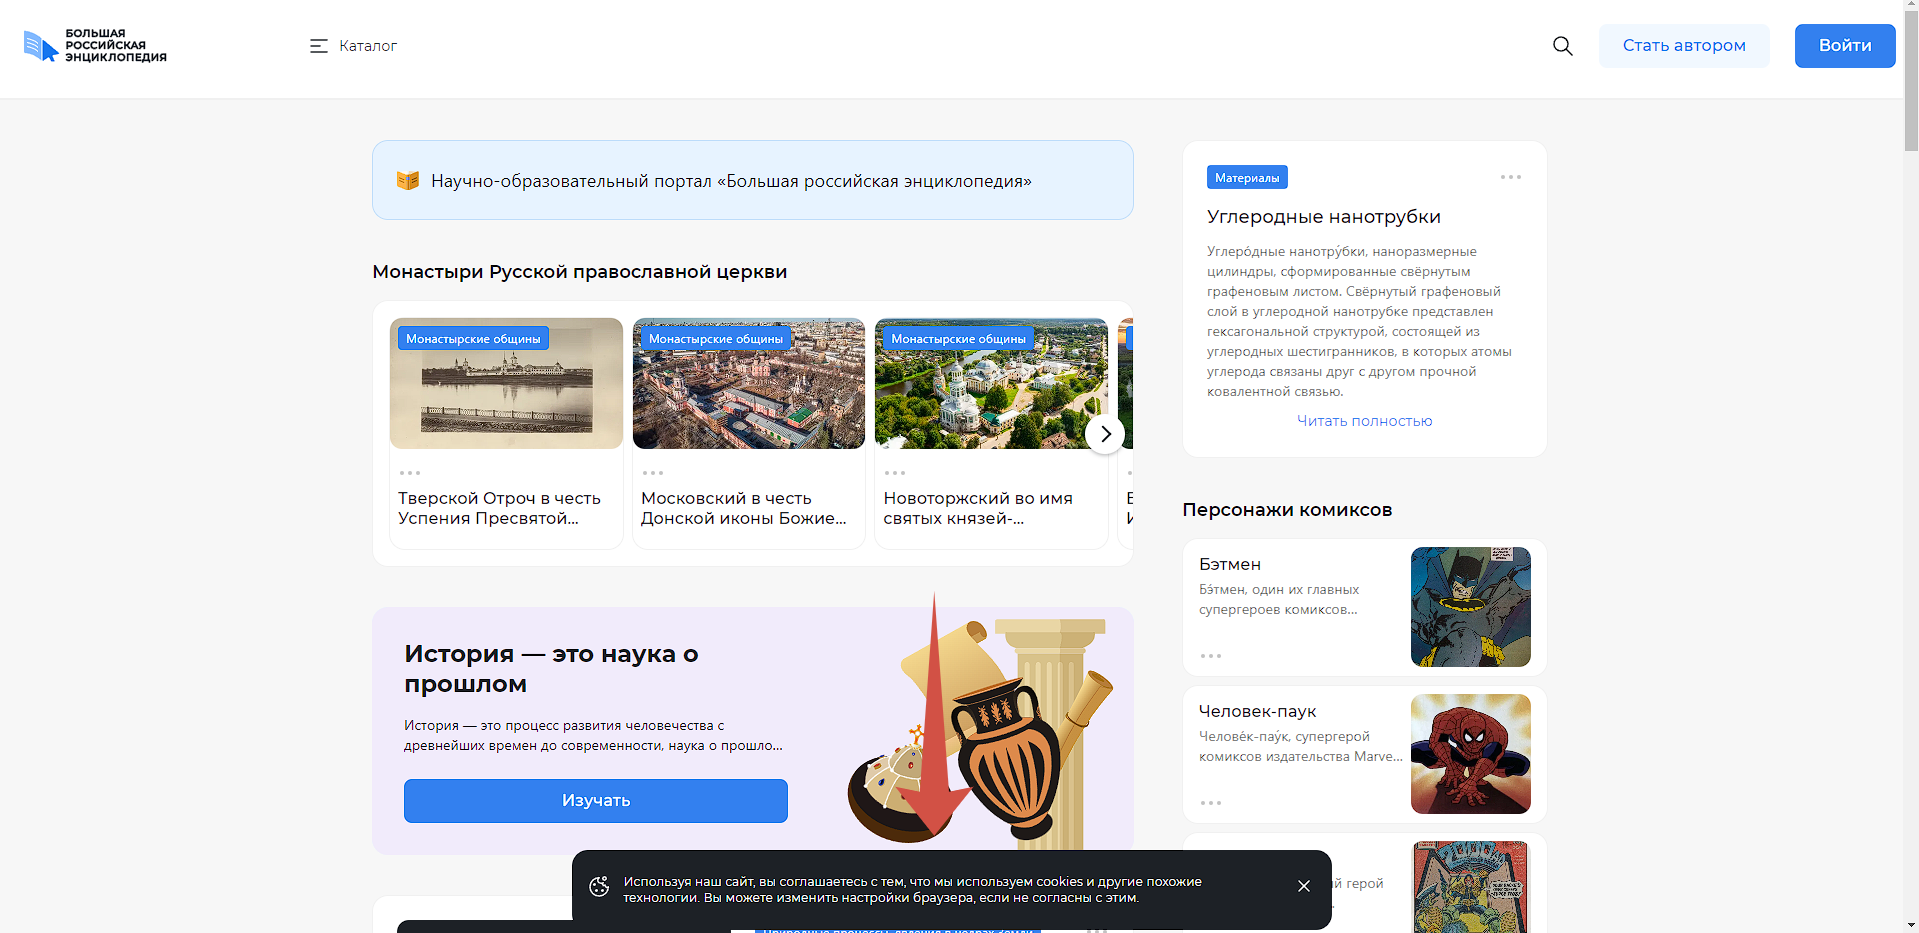Dismiss the cookies banner with the X

coord(1304,886)
